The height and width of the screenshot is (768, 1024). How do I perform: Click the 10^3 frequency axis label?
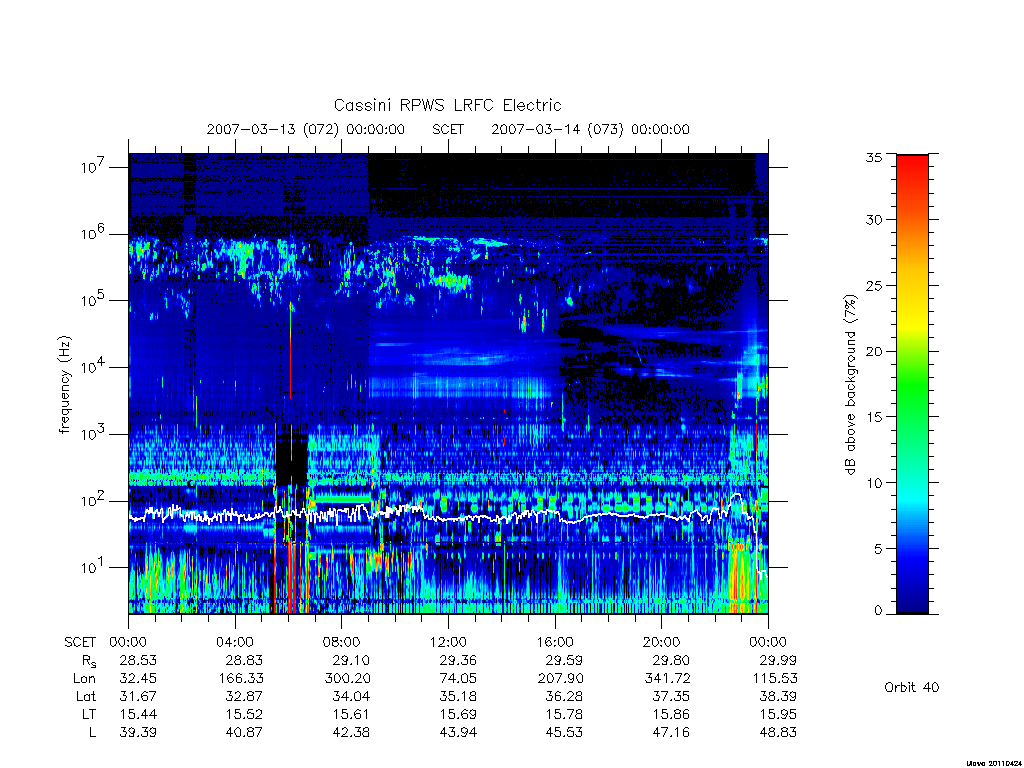pyautogui.click(x=94, y=434)
